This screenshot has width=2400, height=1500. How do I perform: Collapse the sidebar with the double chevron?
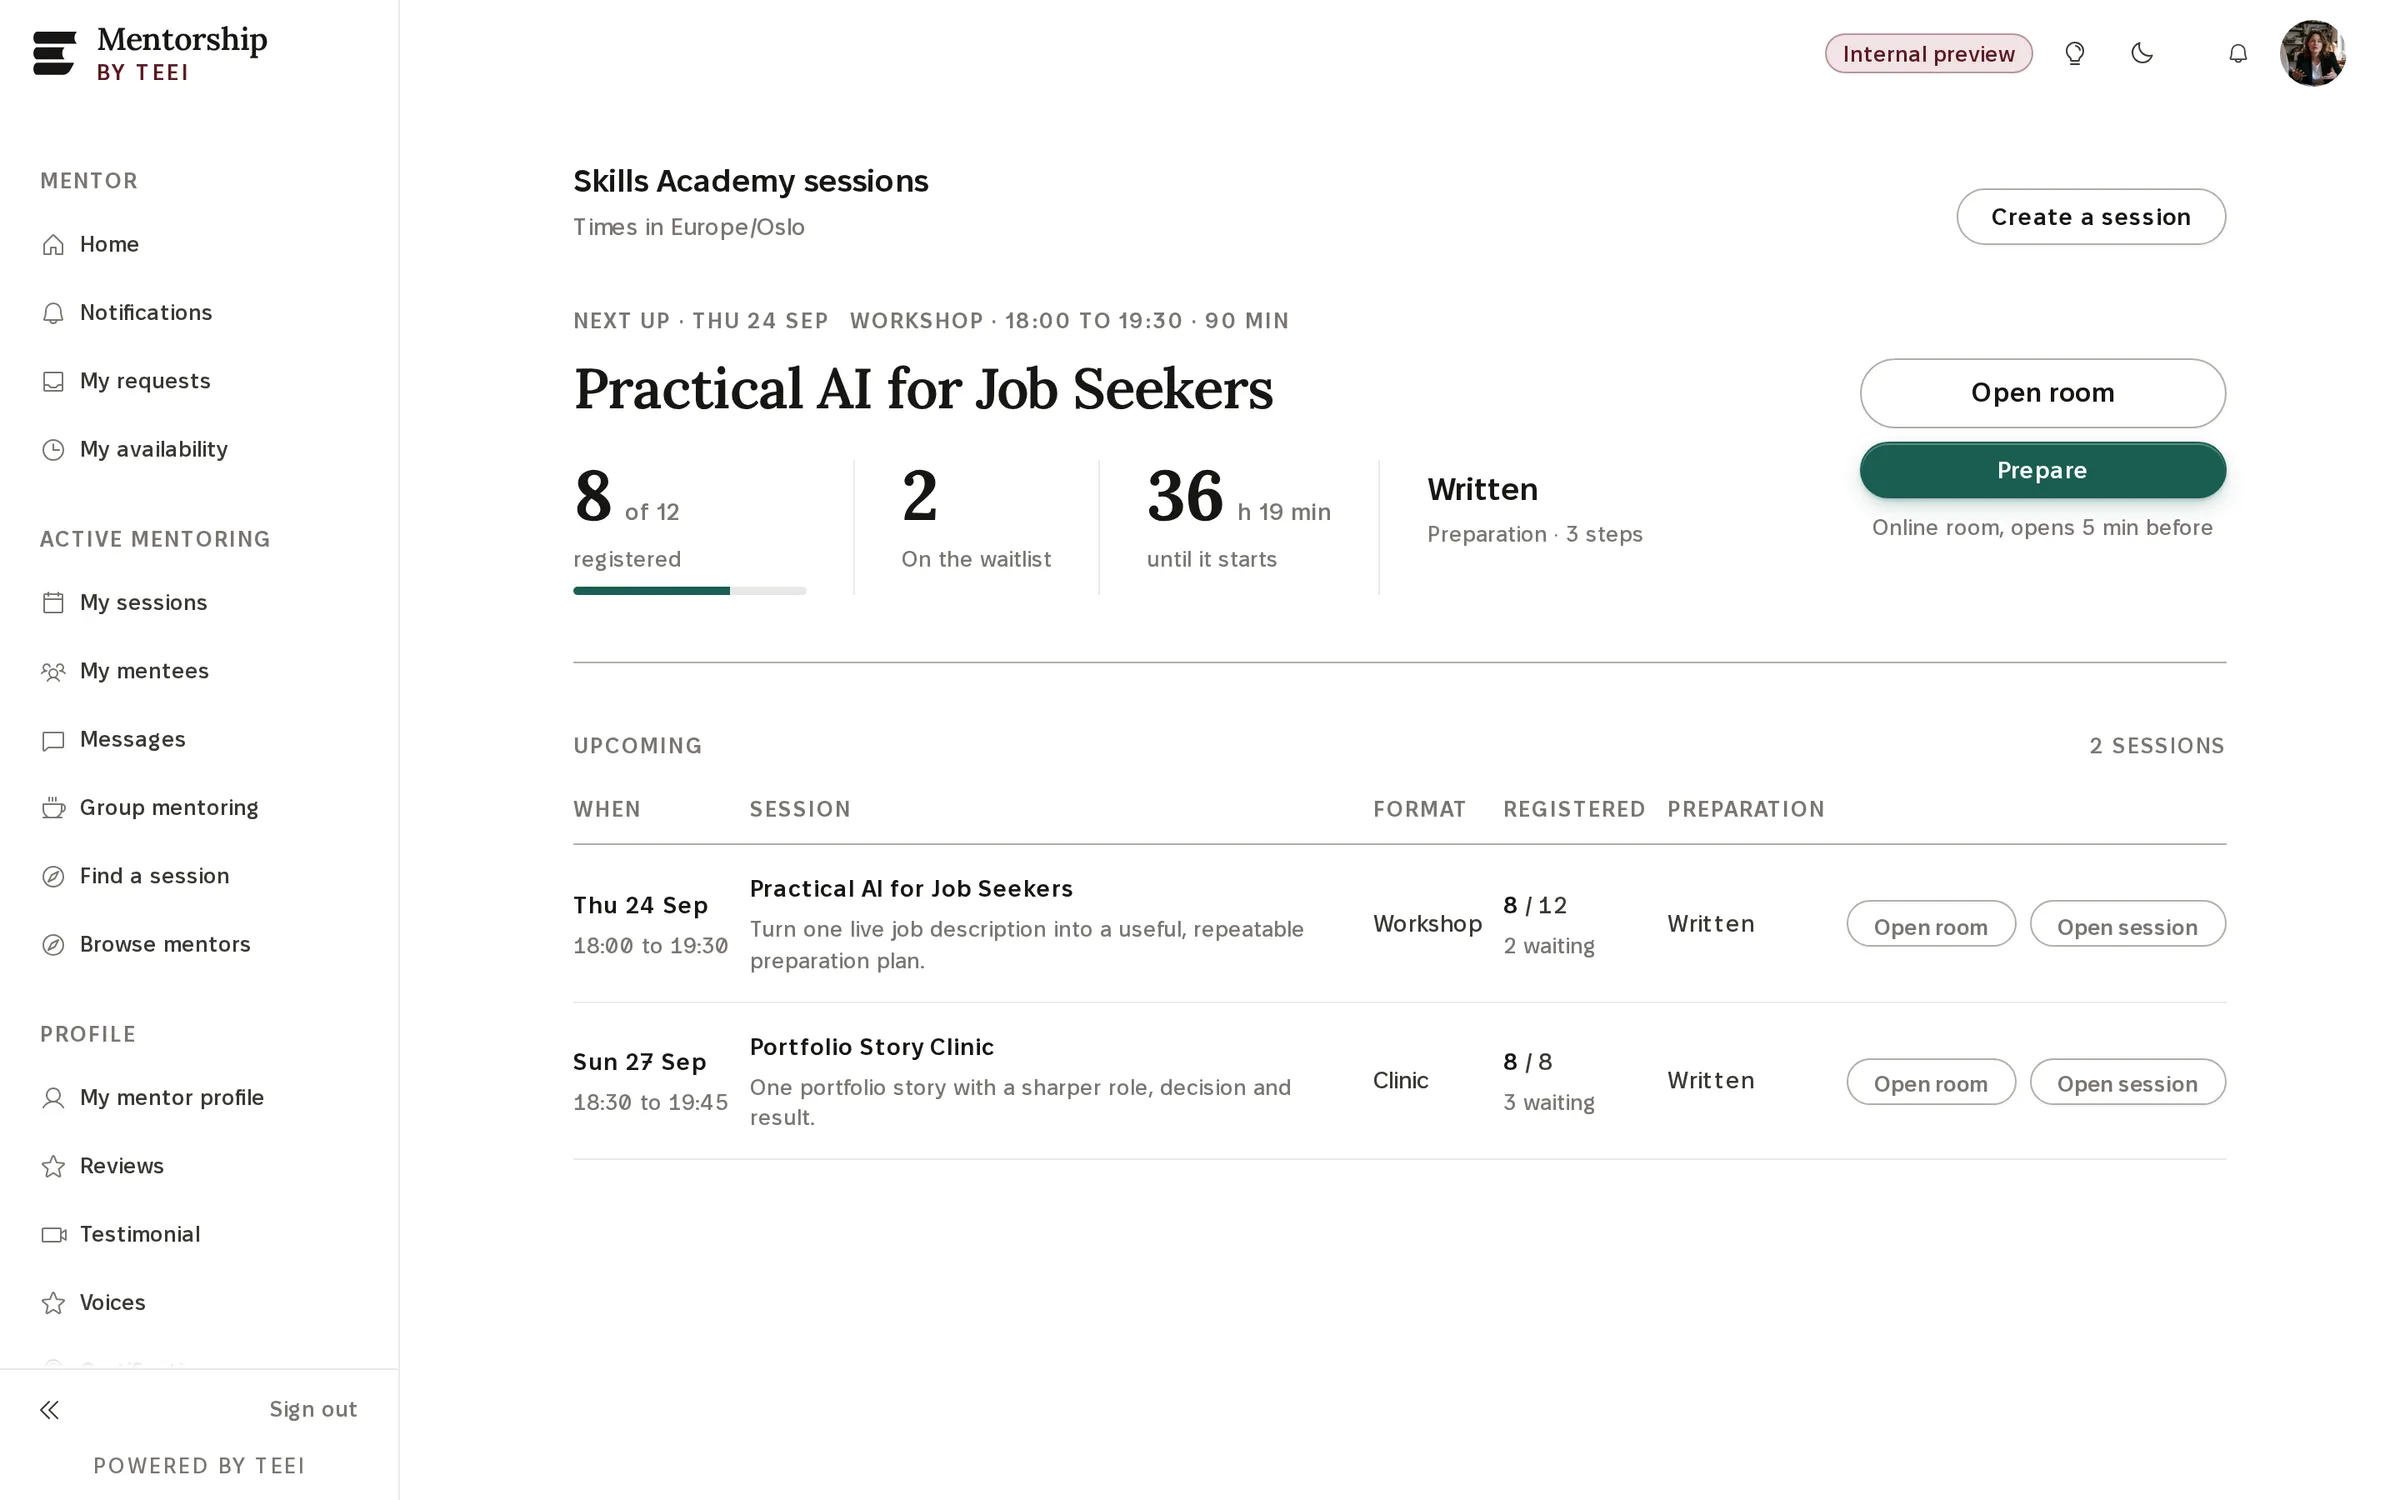click(50, 1410)
